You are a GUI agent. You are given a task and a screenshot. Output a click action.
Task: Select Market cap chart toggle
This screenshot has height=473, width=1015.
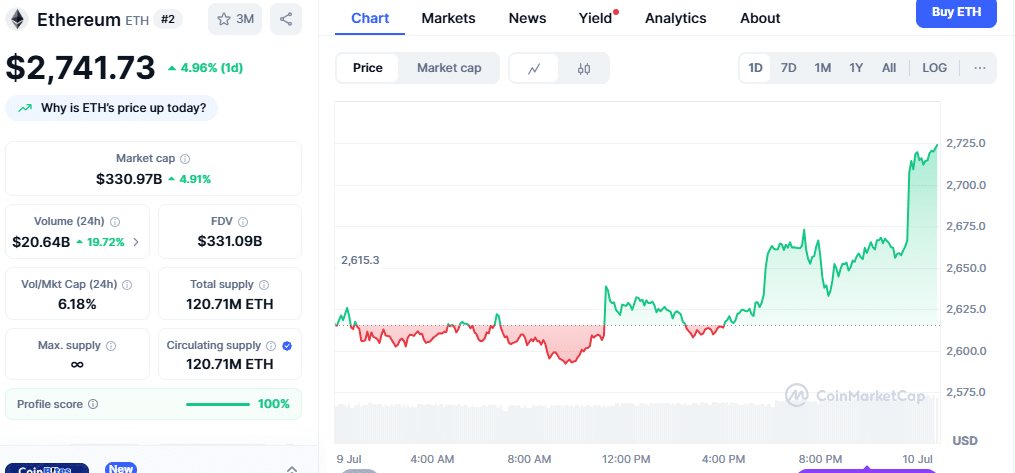449,68
